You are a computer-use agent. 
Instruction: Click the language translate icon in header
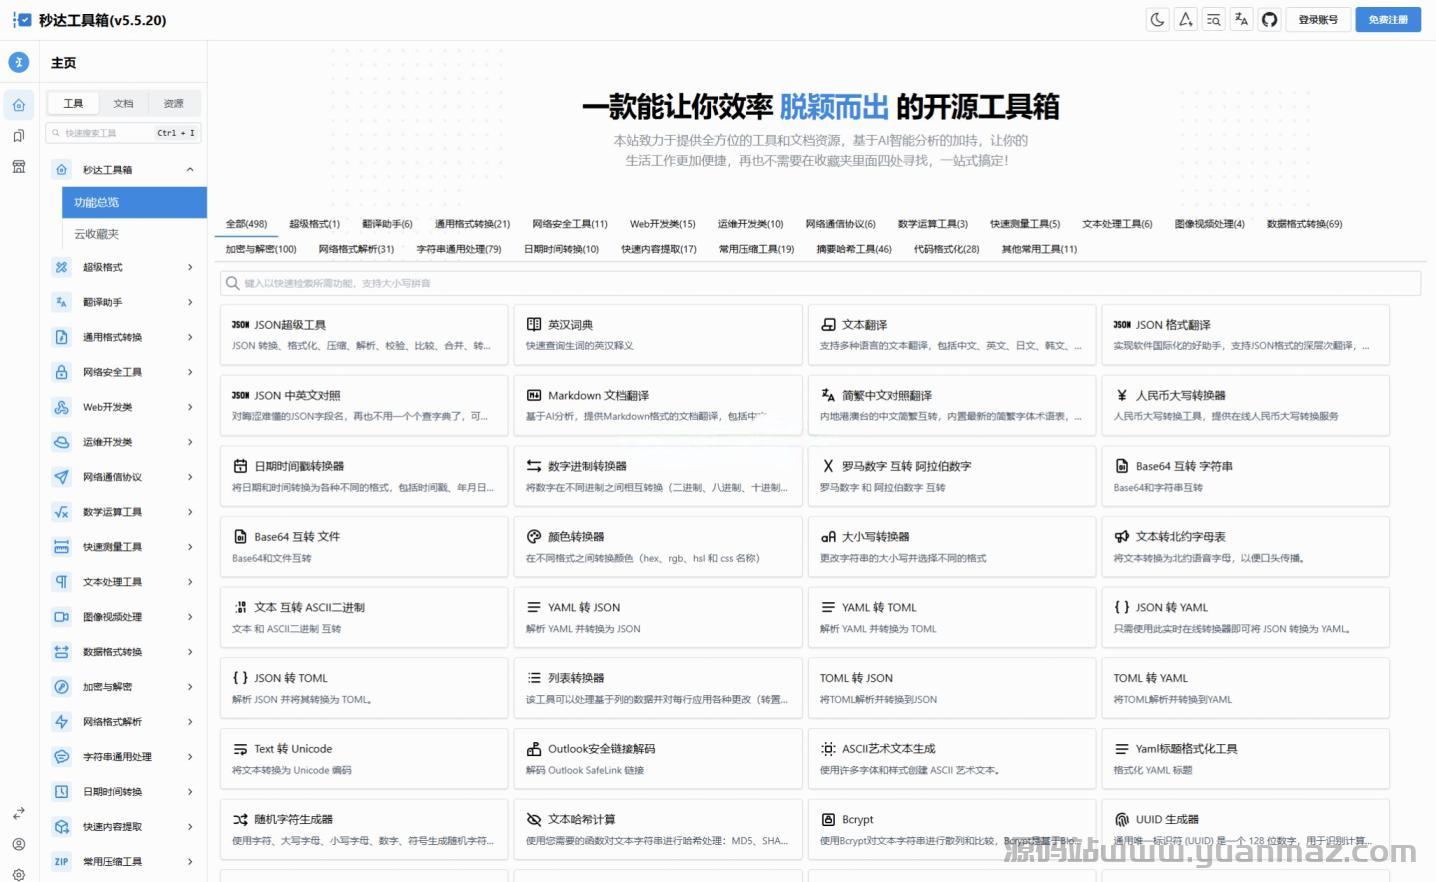[1241, 20]
